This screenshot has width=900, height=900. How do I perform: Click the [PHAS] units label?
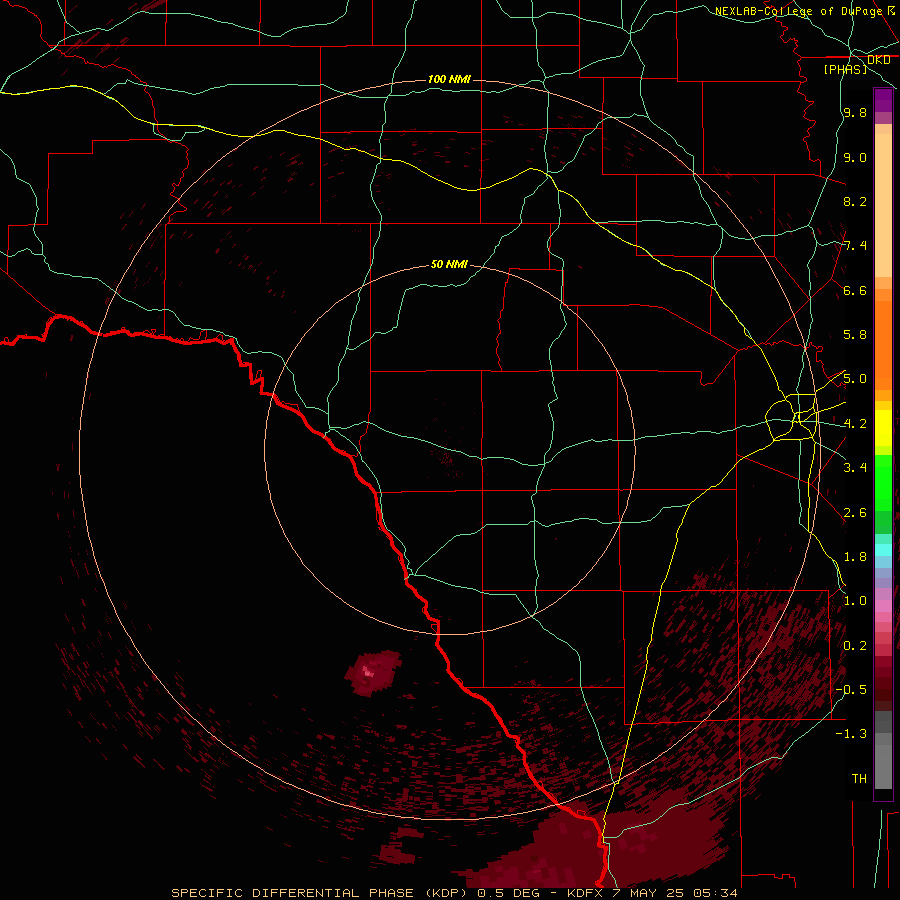click(x=845, y=69)
